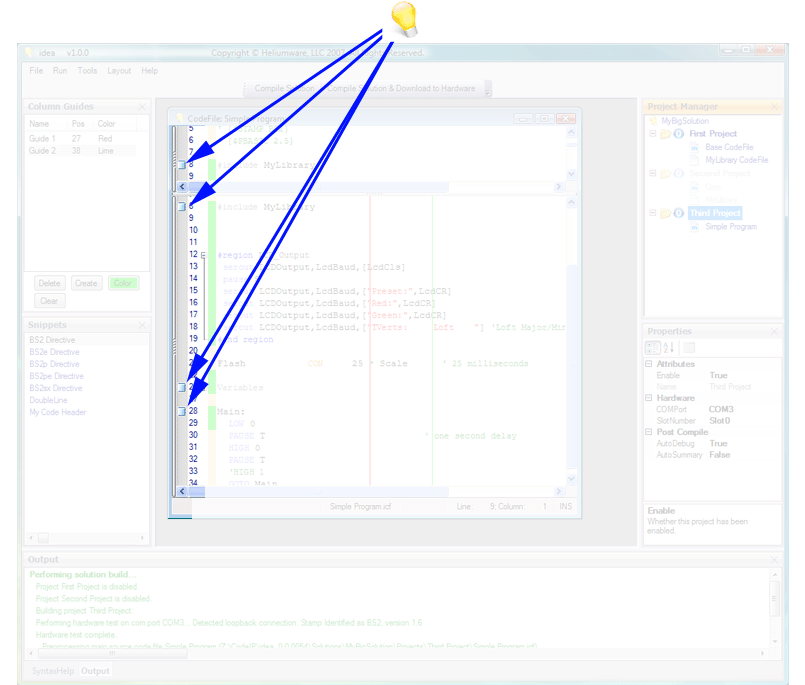Click the Third Project folder icon
Screen dimensions: 805x685
665,213
